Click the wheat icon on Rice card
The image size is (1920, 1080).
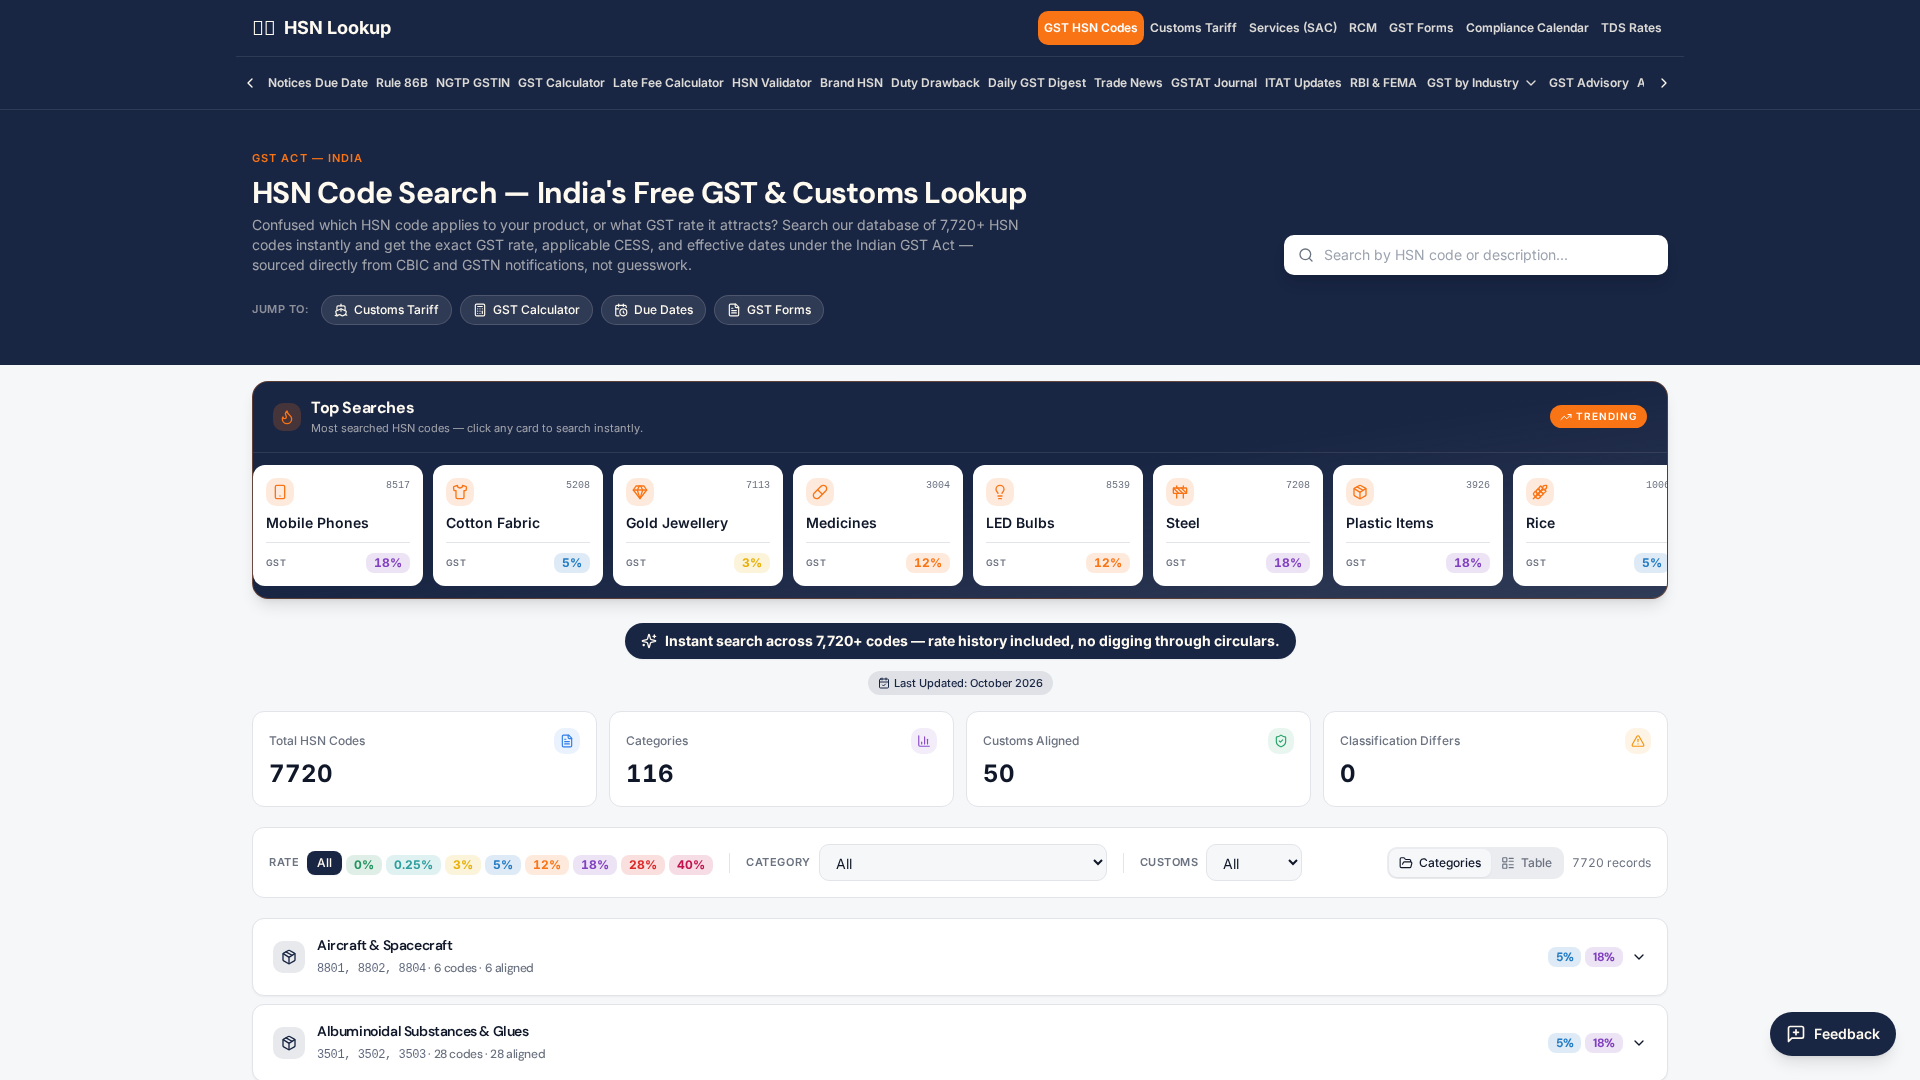tap(1540, 492)
